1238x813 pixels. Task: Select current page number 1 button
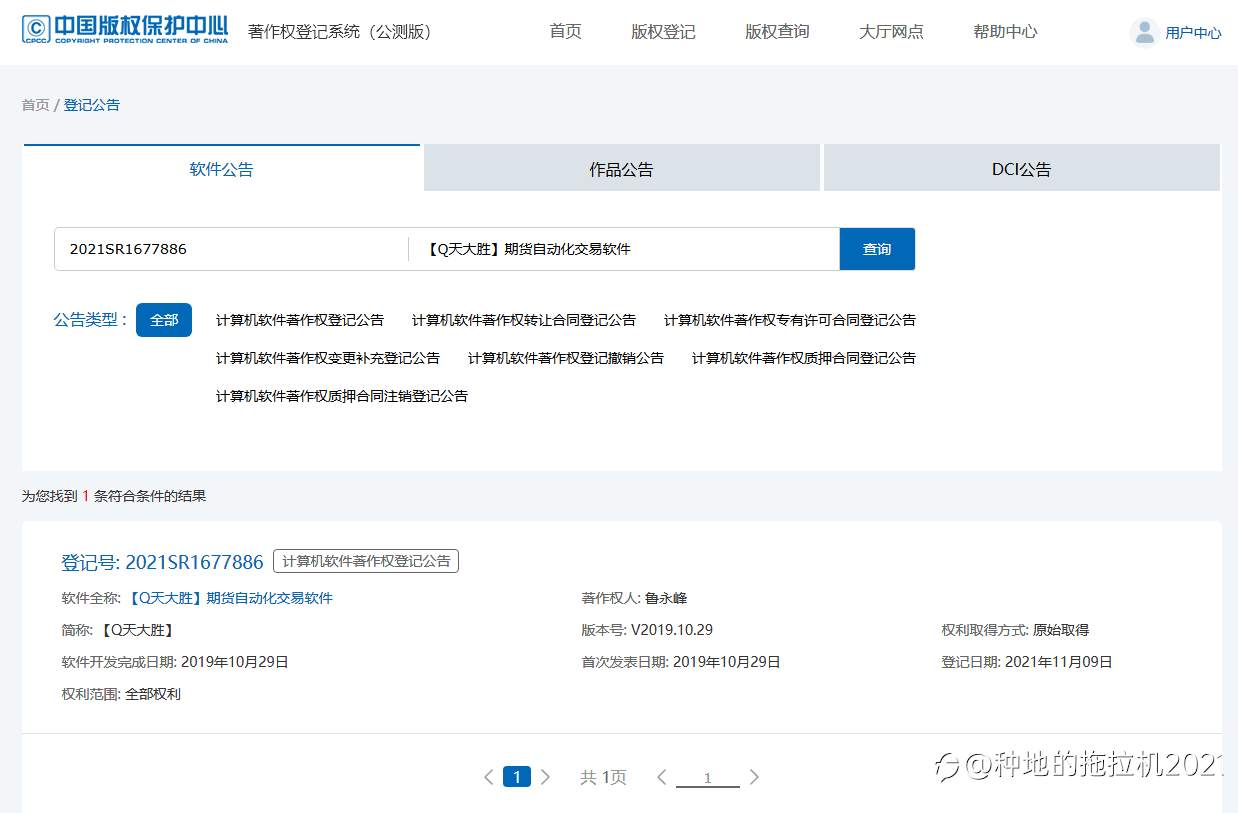[517, 777]
